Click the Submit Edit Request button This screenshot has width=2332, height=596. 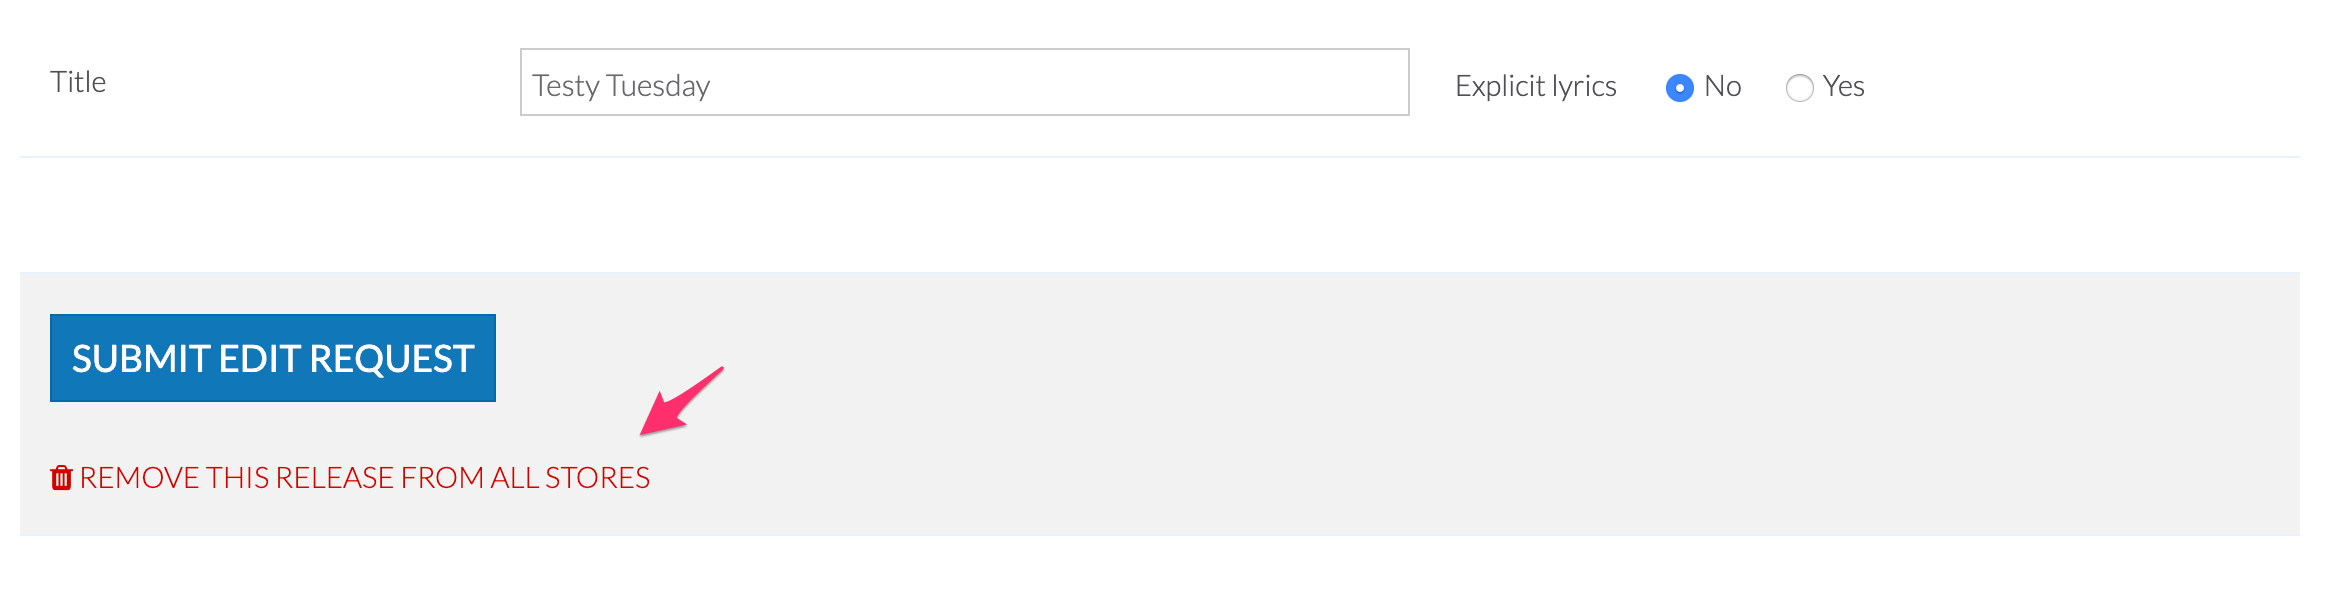pos(271,357)
